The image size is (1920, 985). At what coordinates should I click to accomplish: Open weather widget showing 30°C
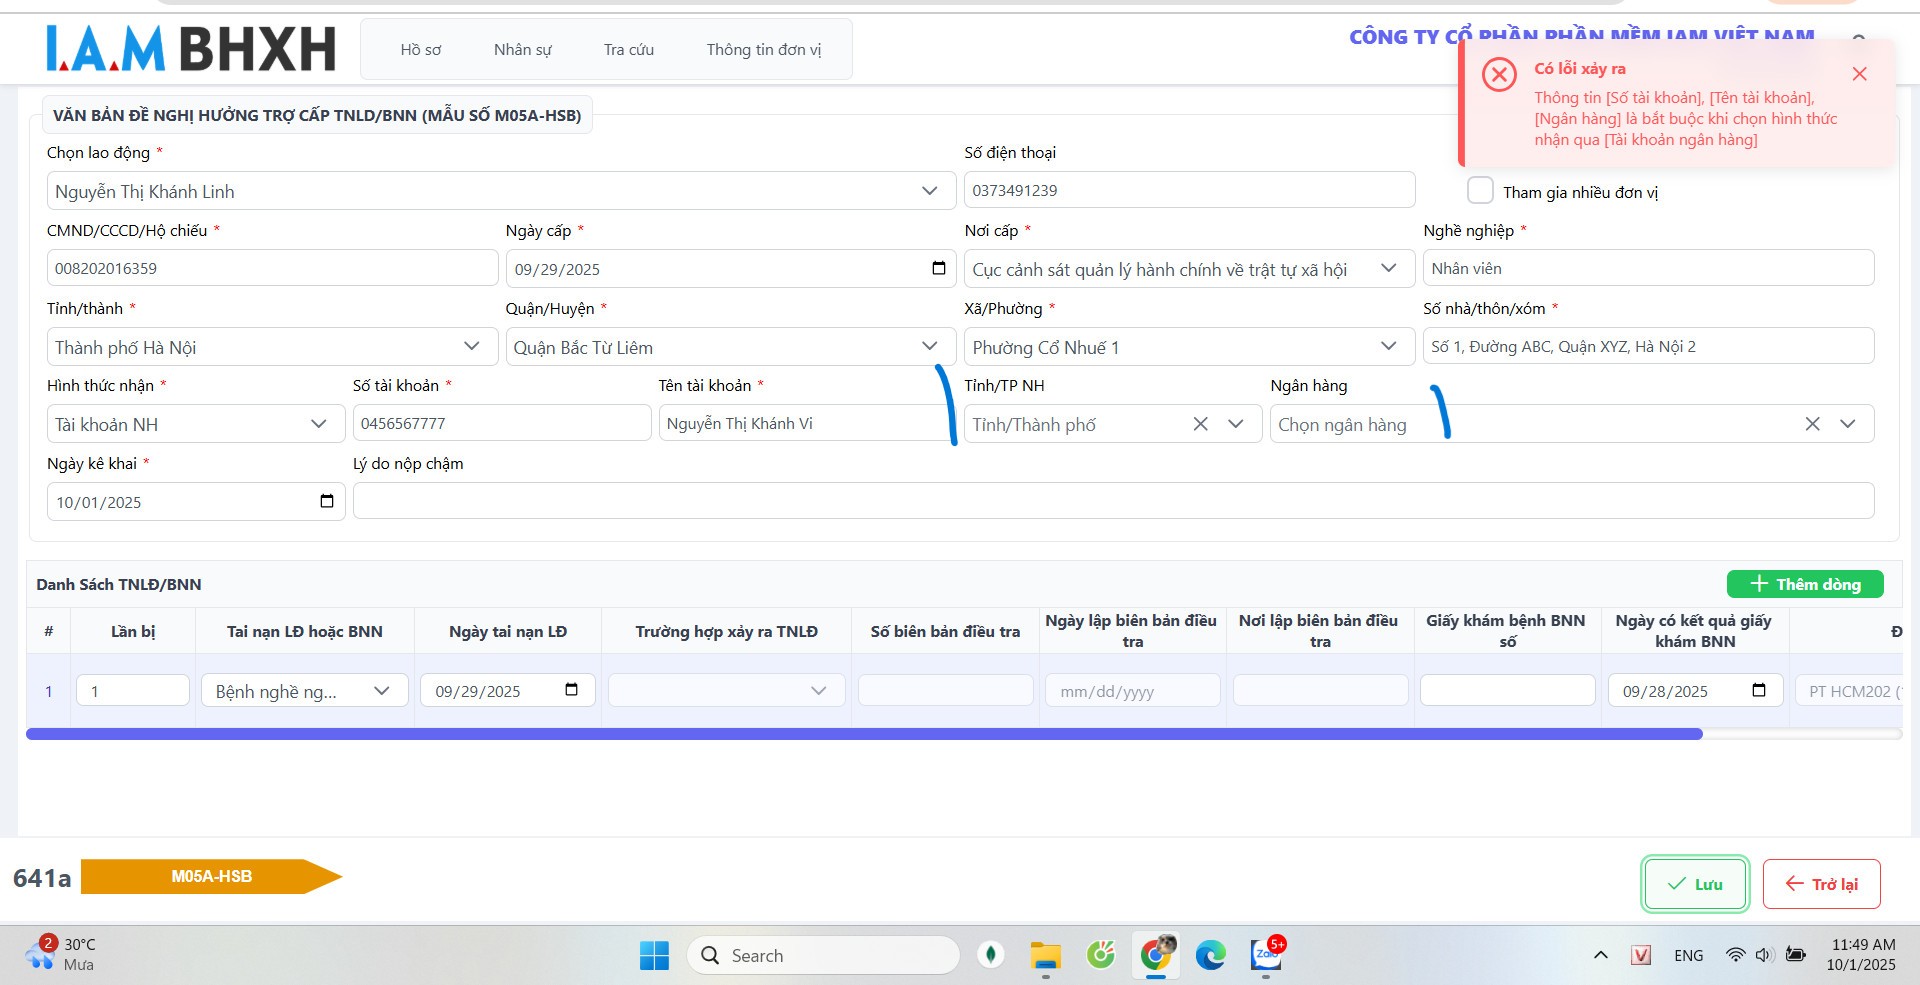tap(60, 954)
